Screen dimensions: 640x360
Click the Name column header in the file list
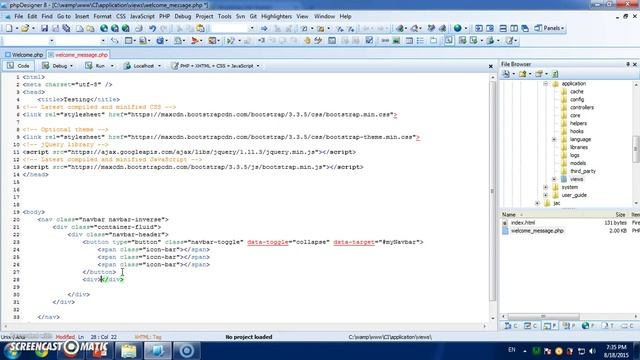pos(509,215)
